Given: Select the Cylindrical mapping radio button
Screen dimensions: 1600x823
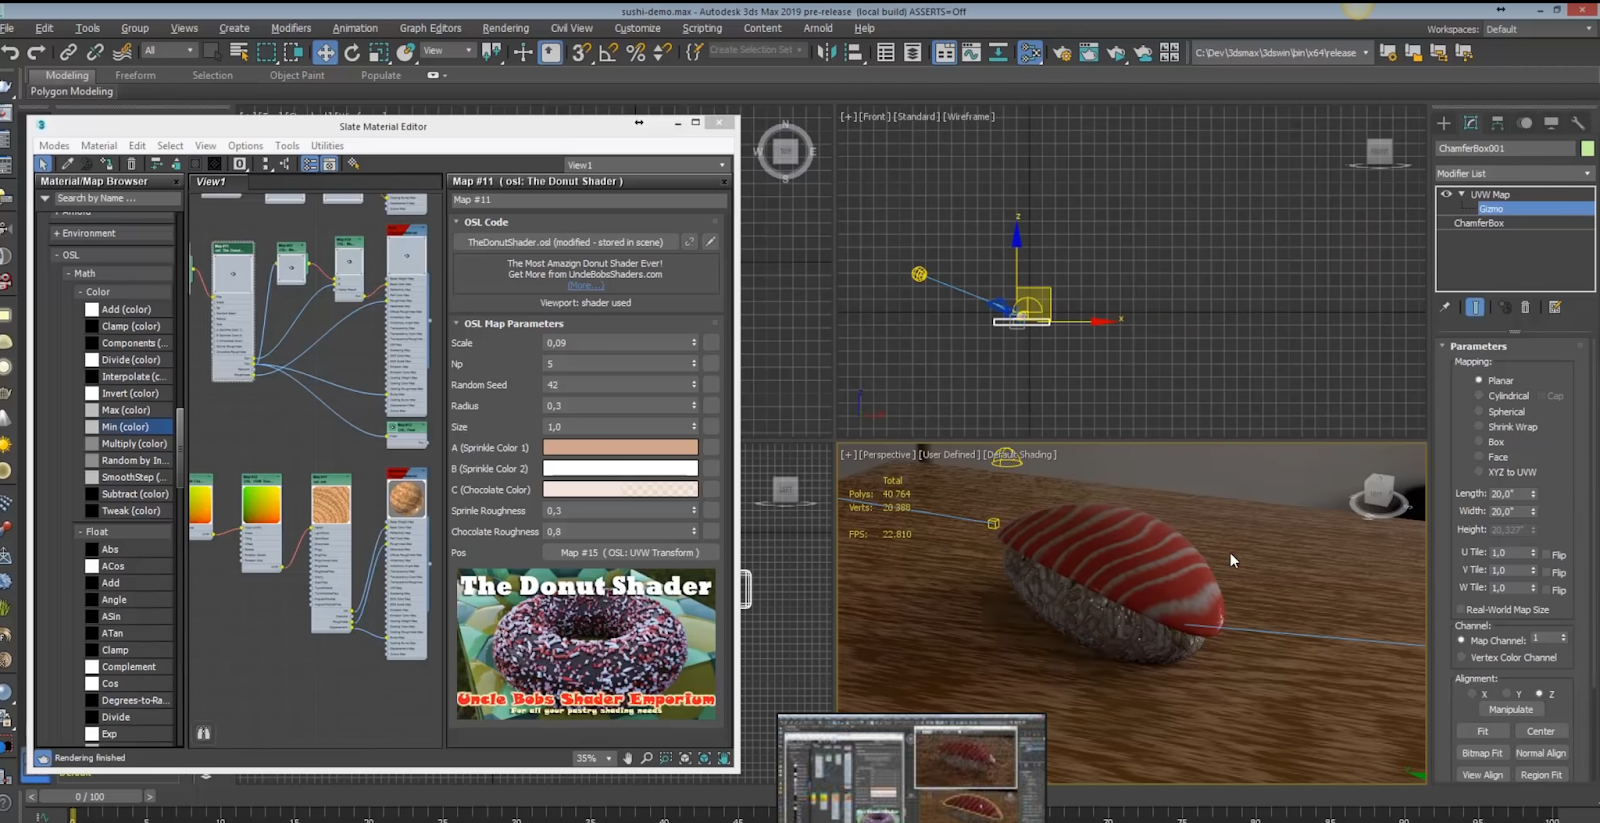Looking at the screenshot, I should pos(1479,396).
